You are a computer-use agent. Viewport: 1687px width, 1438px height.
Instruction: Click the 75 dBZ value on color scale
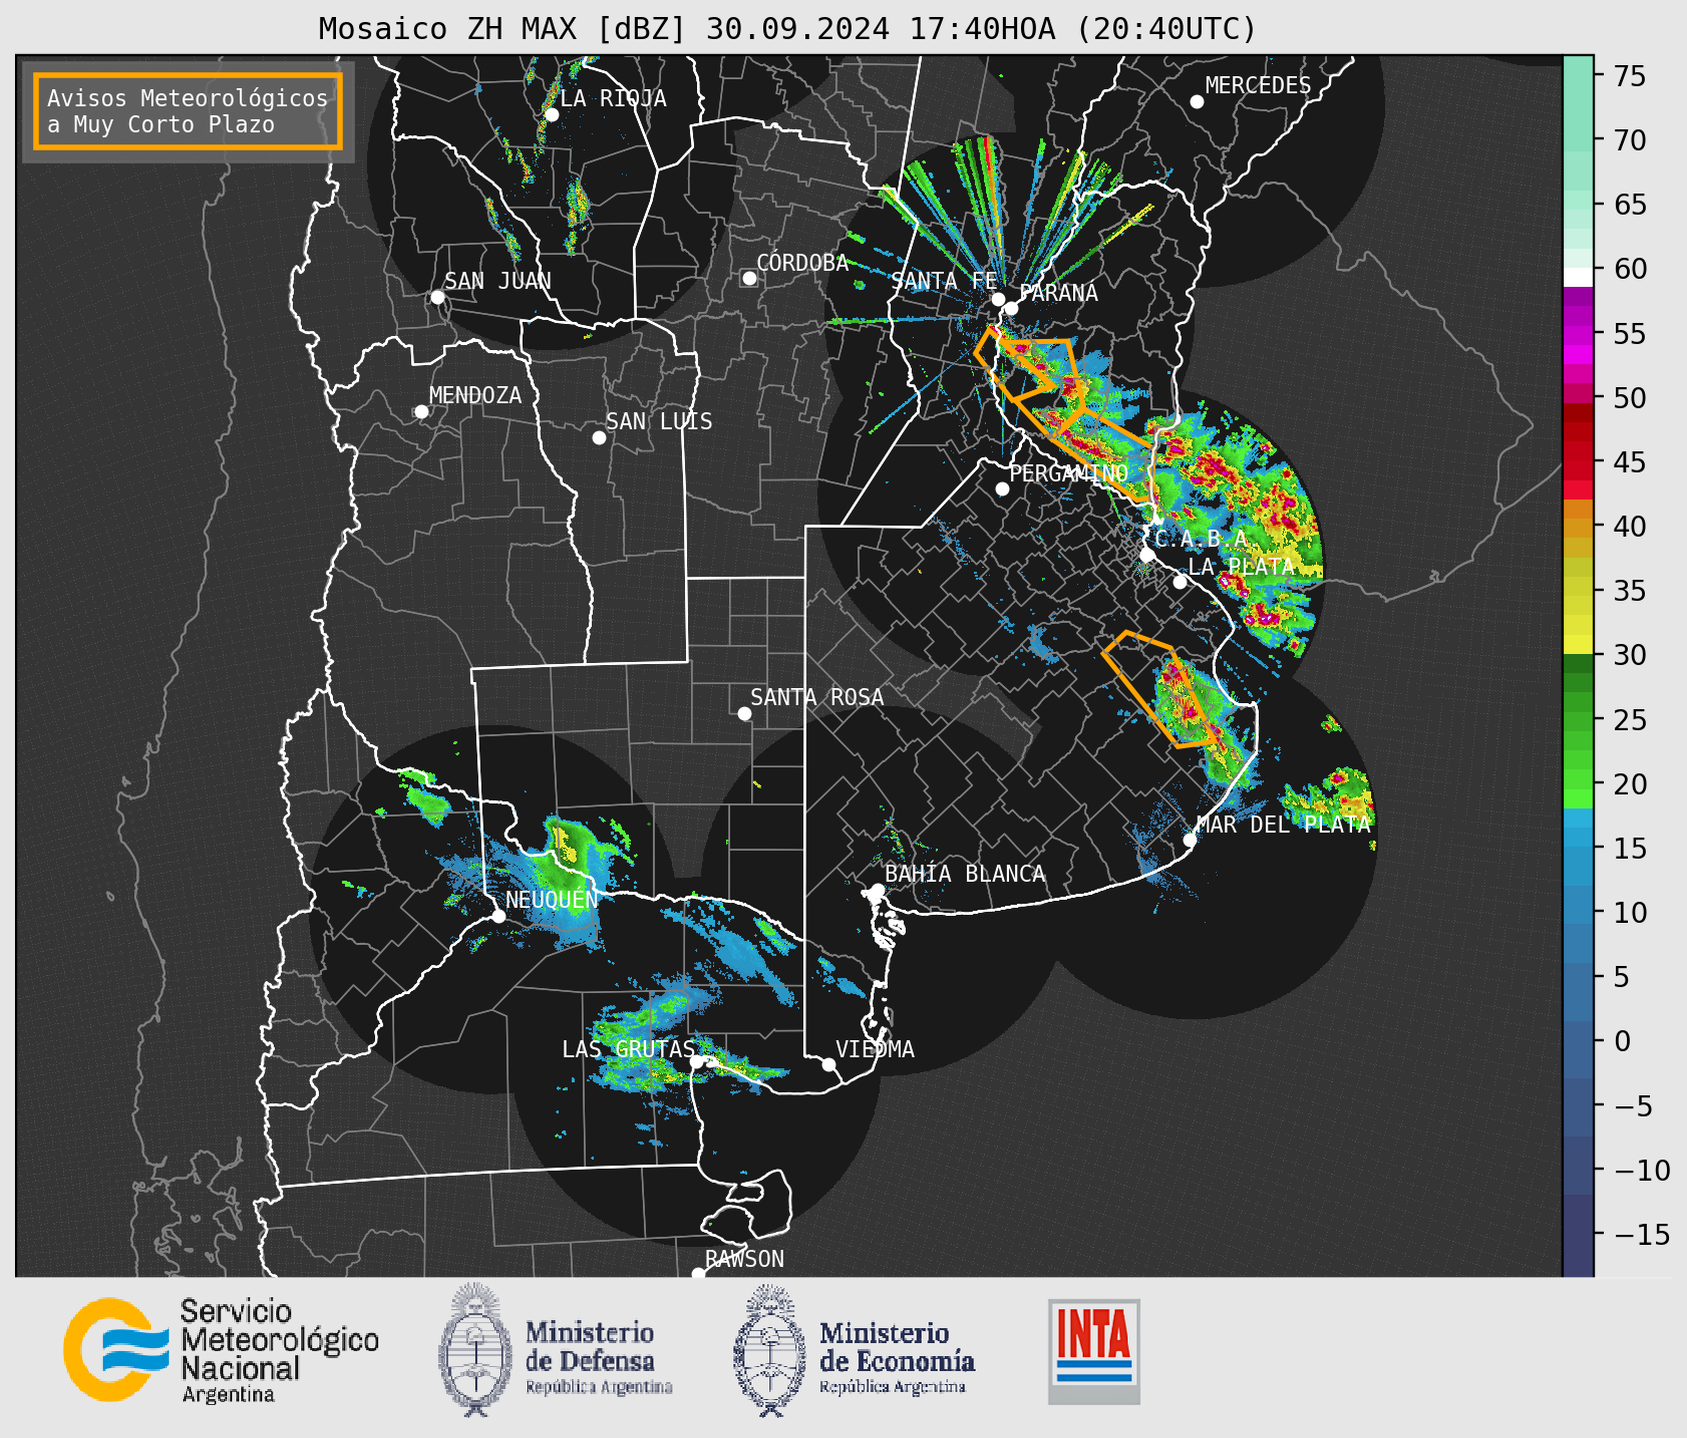(1630, 76)
